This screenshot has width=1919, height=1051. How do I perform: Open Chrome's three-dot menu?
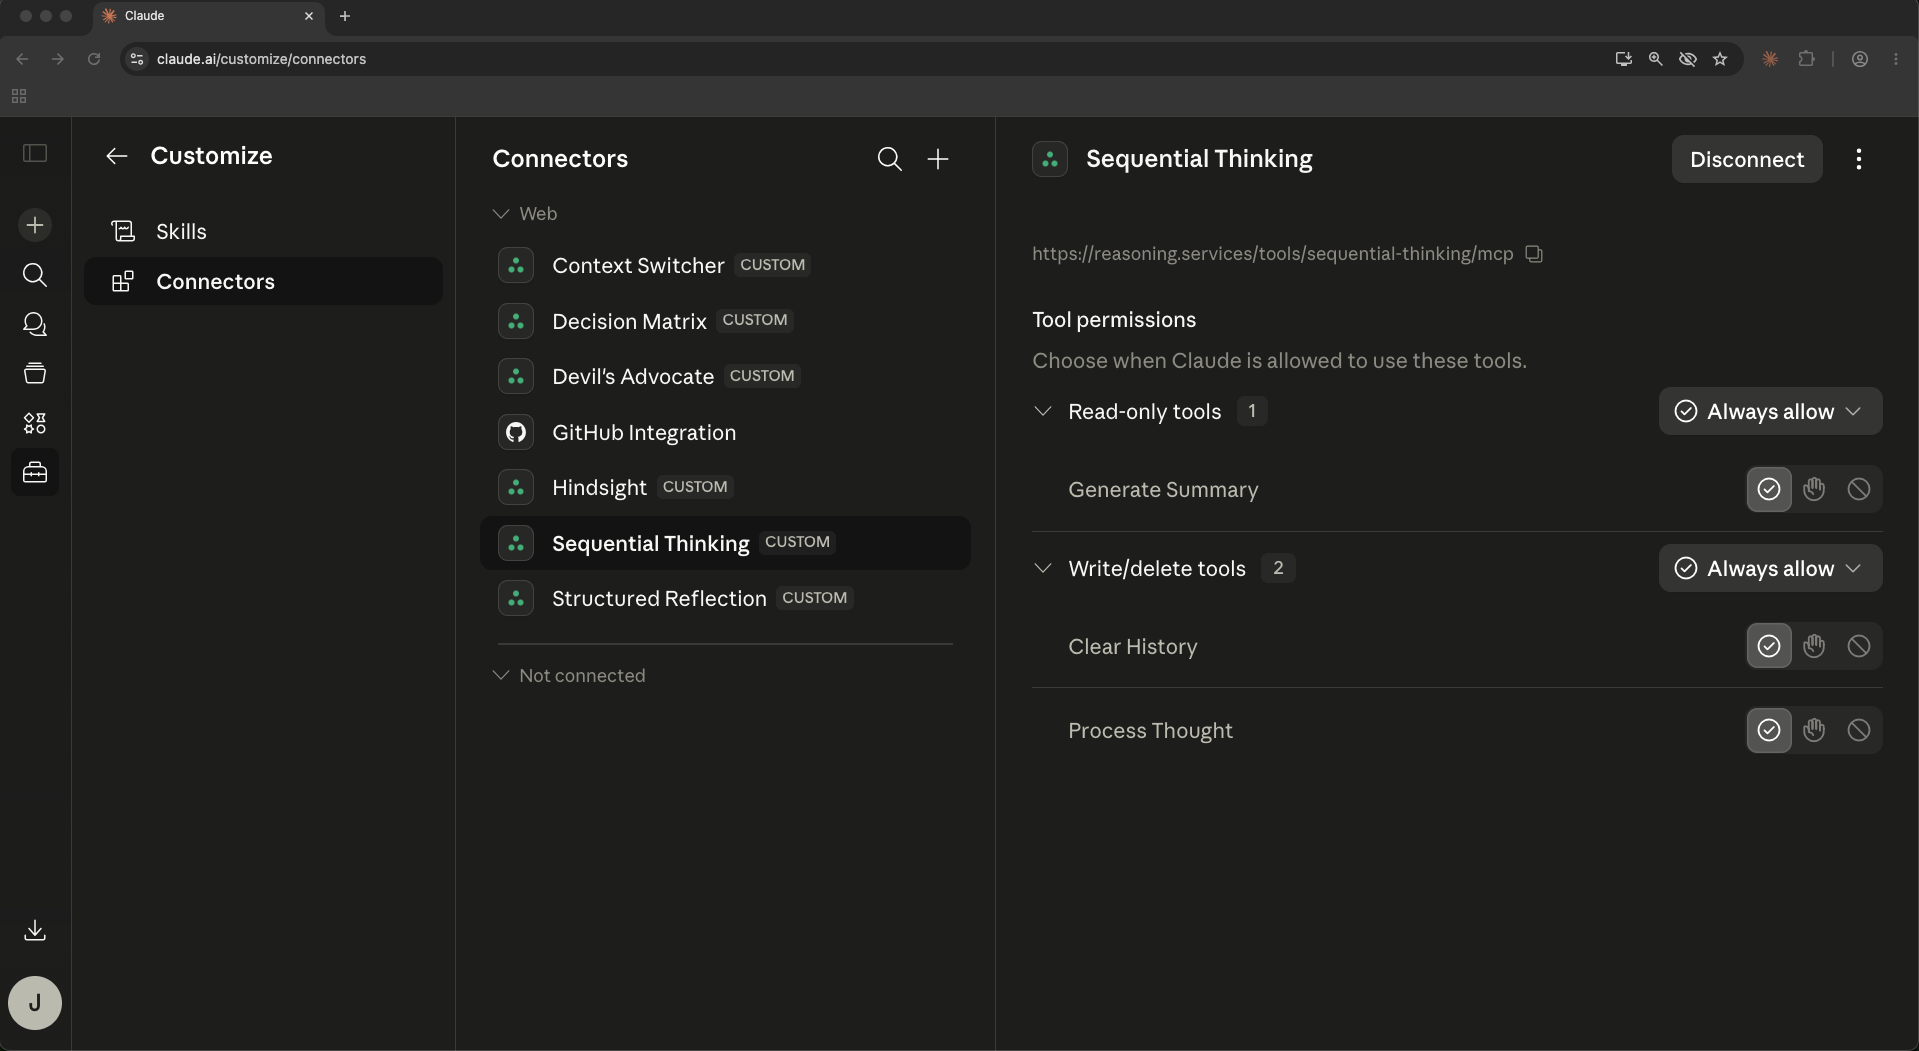pyautogui.click(x=1896, y=59)
